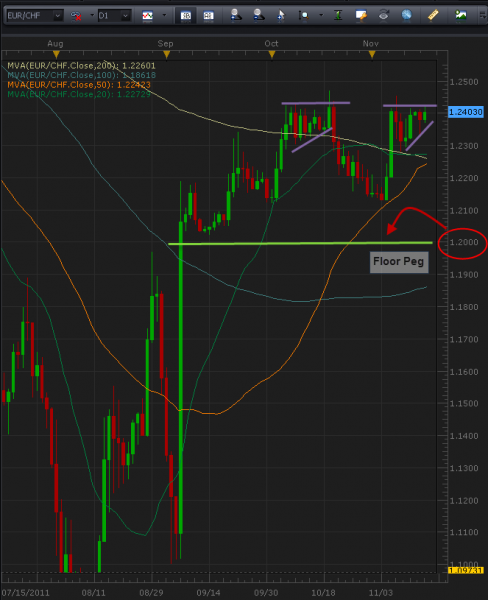Select the MVA 200 indicator label
488x600 pixels.
click(x=81, y=66)
